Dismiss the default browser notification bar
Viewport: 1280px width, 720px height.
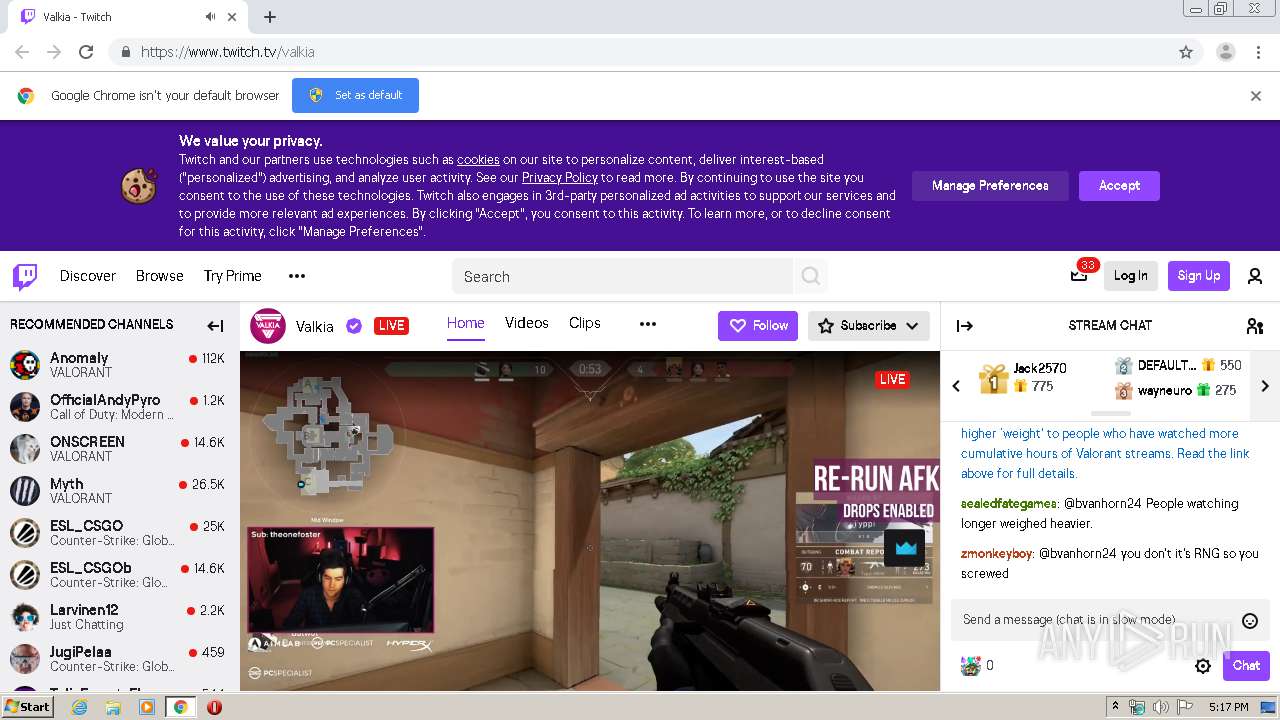(1255, 96)
